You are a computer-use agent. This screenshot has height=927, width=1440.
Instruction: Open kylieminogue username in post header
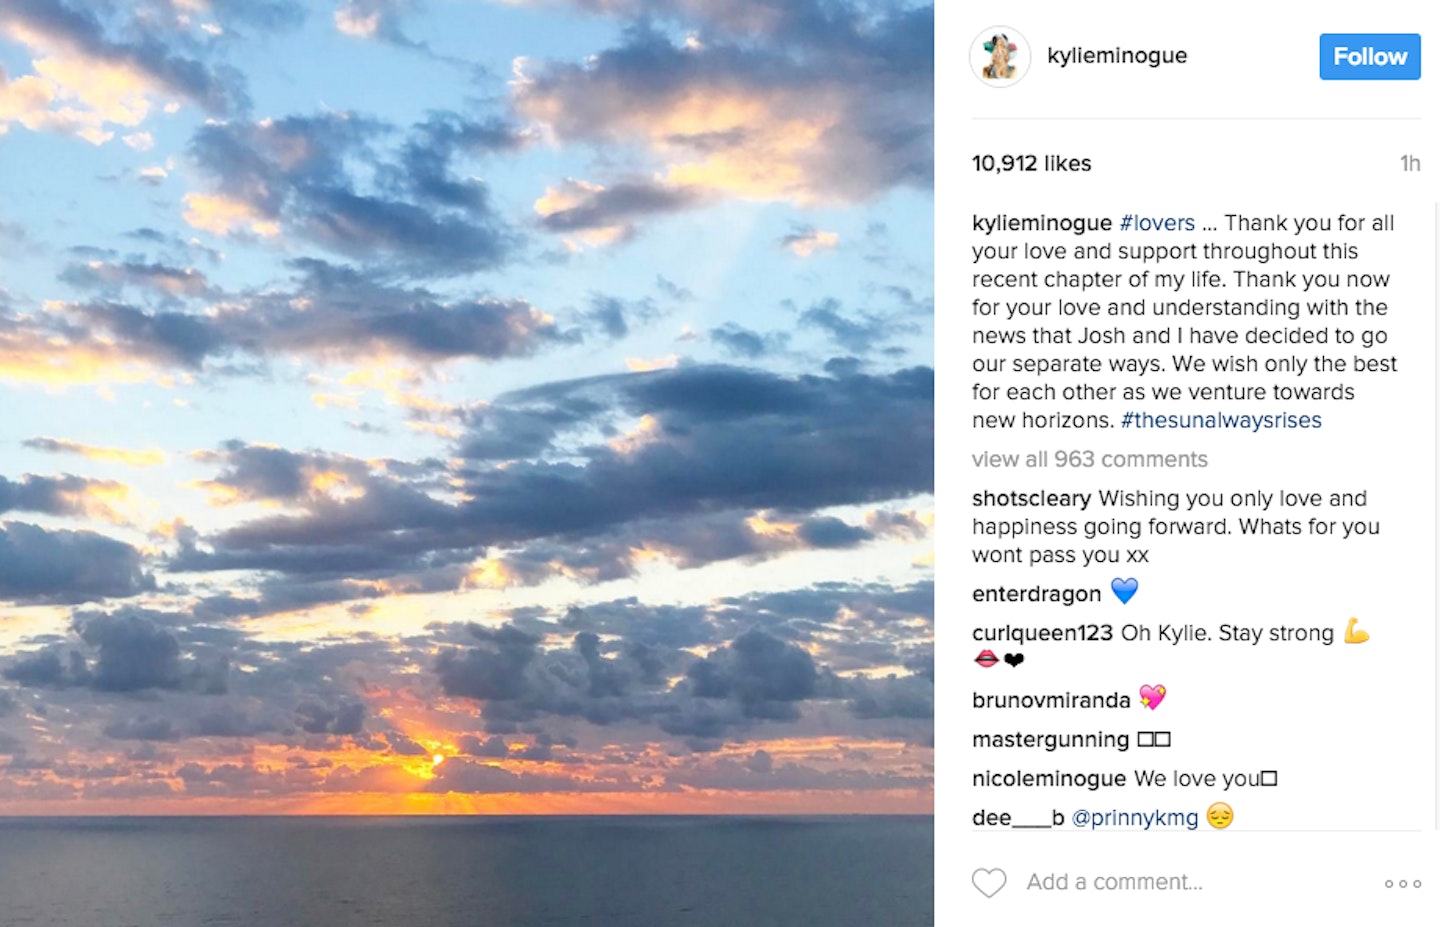1117,56
